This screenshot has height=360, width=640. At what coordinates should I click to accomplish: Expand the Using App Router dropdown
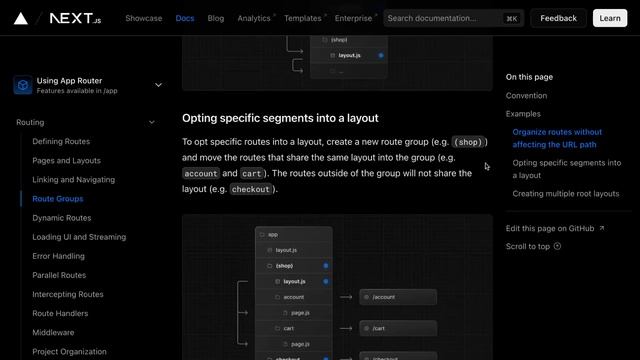click(158, 85)
